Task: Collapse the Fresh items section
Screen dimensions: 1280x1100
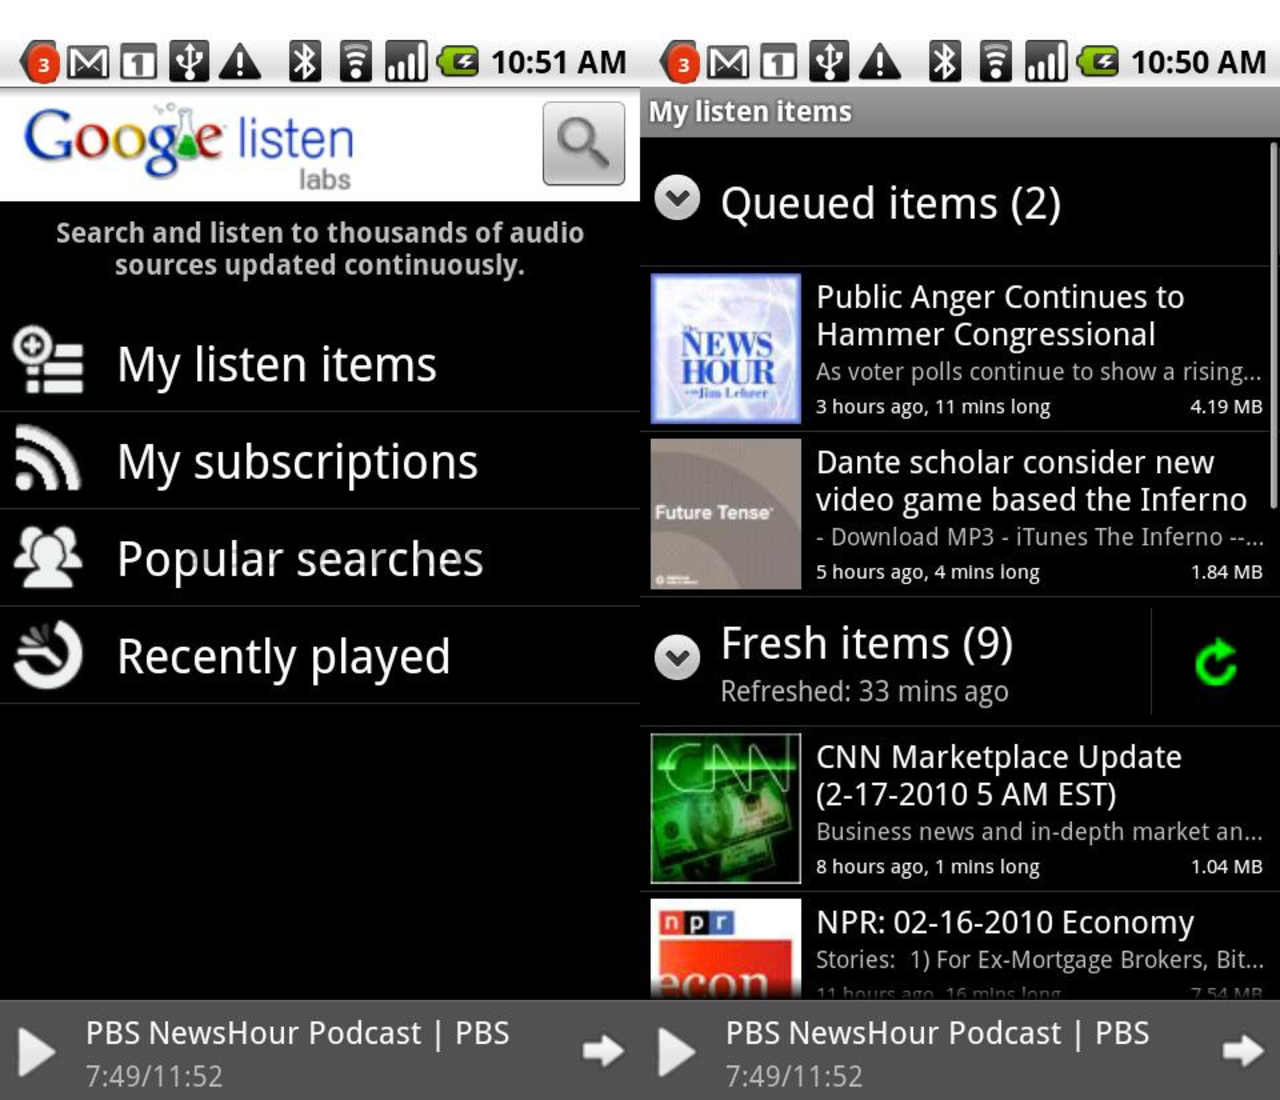Action: tap(678, 657)
